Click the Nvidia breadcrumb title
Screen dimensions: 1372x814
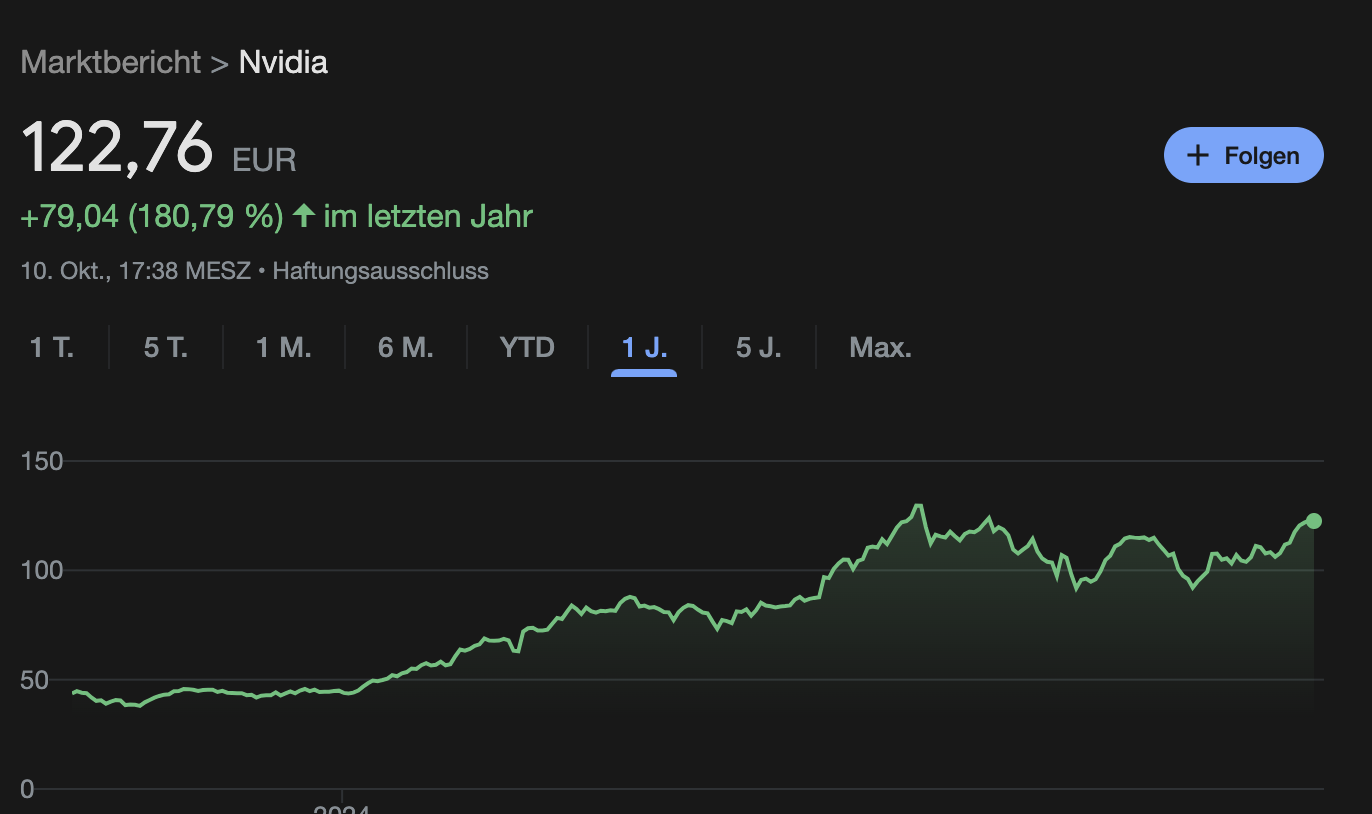(x=283, y=62)
